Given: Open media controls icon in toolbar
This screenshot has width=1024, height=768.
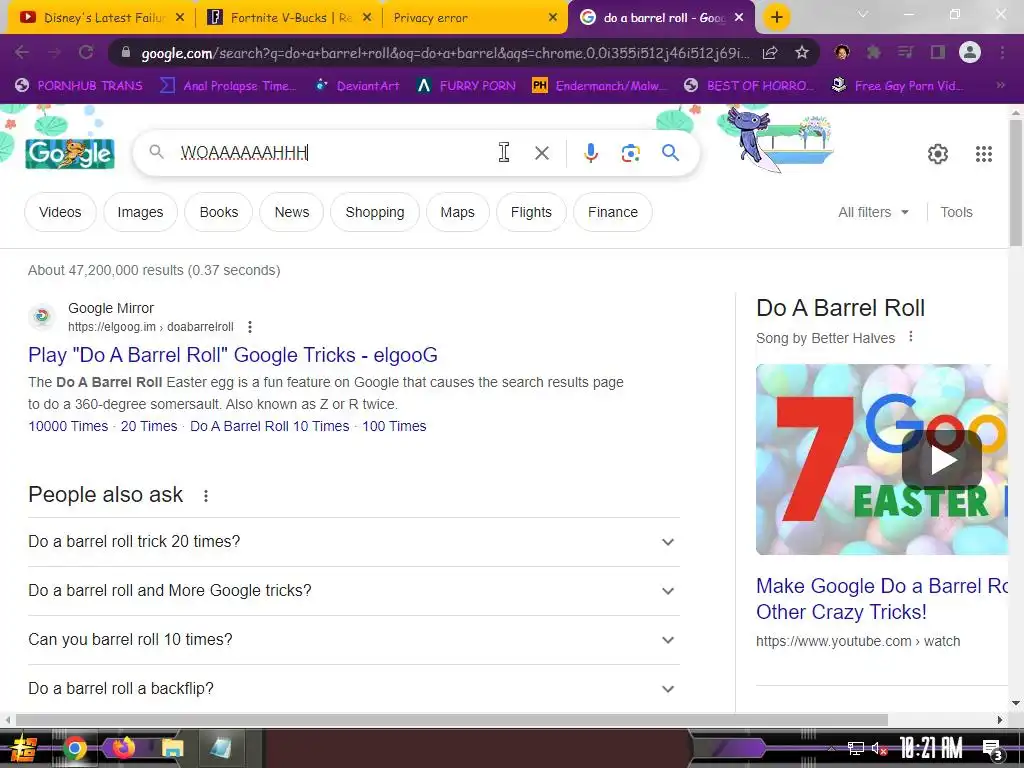Looking at the screenshot, I should pos(905,52).
